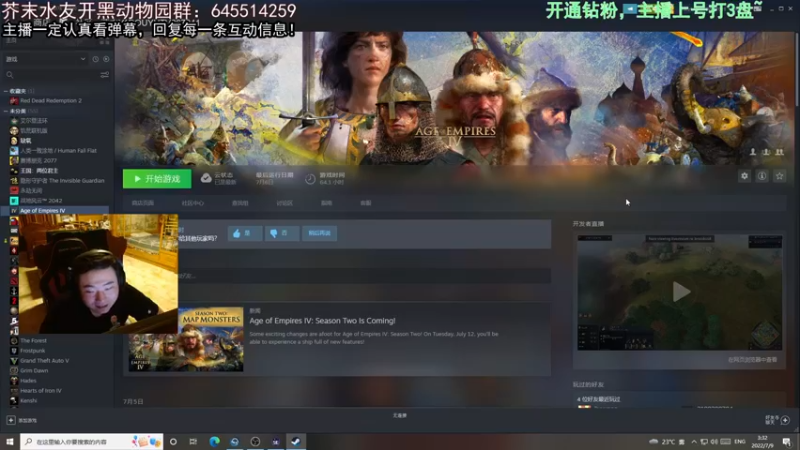Open the Discussions tab
The image size is (800, 450).
(285, 203)
